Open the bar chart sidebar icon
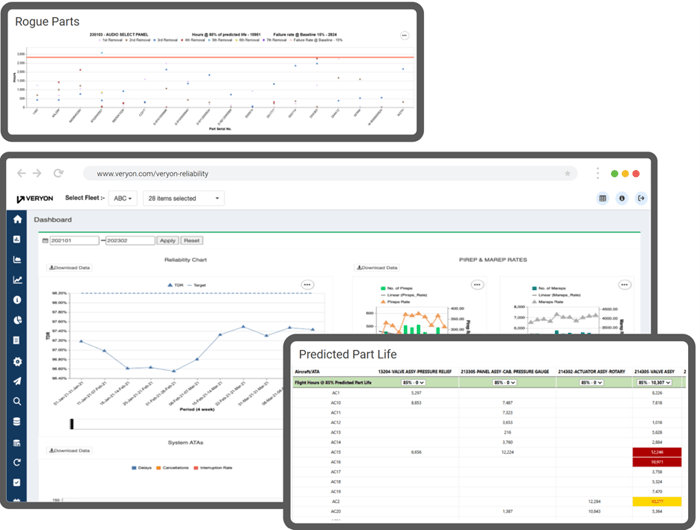Image resolution: width=700 pixels, height=530 pixels. click(x=17, y=259)
